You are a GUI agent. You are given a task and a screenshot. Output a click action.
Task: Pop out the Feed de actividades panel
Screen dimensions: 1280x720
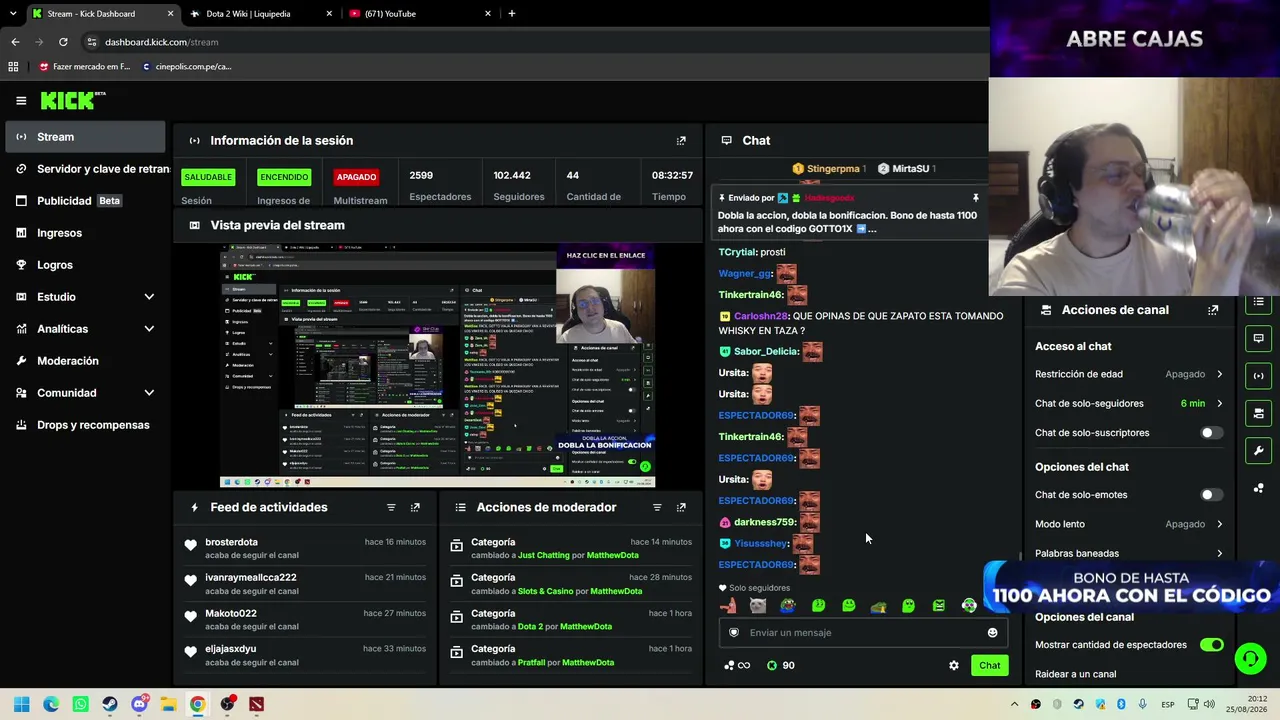click(415, 507)
